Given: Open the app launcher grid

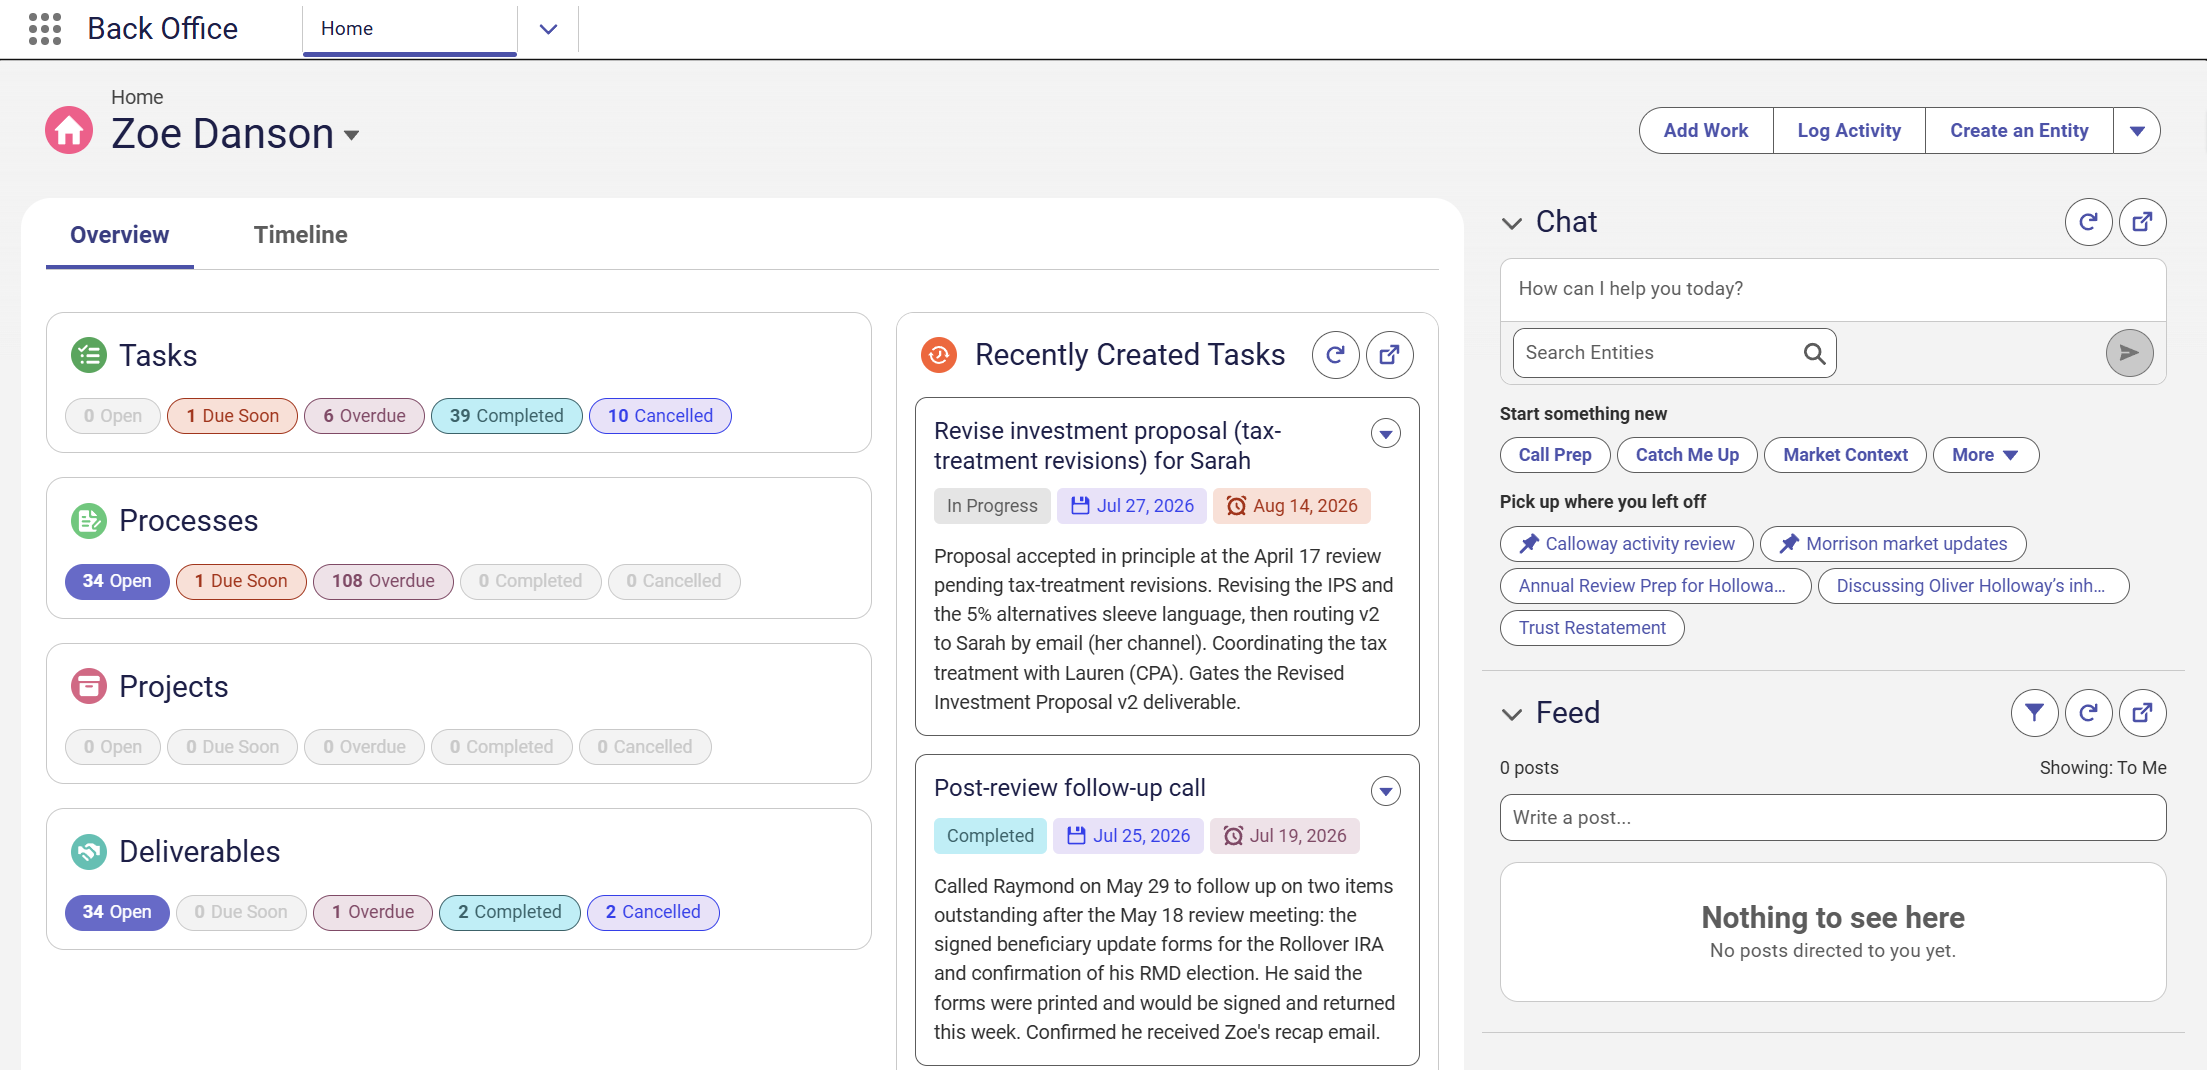Looking at the screenshot, I should click(x=45, y=29).
